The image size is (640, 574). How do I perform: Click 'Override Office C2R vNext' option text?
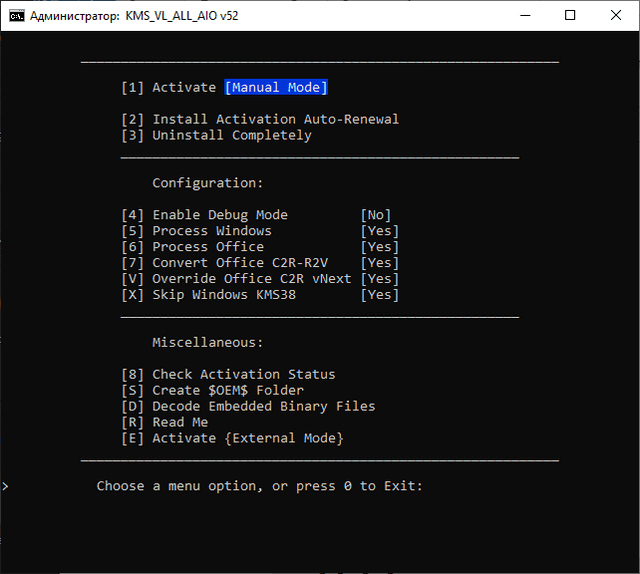pos(252,279)
